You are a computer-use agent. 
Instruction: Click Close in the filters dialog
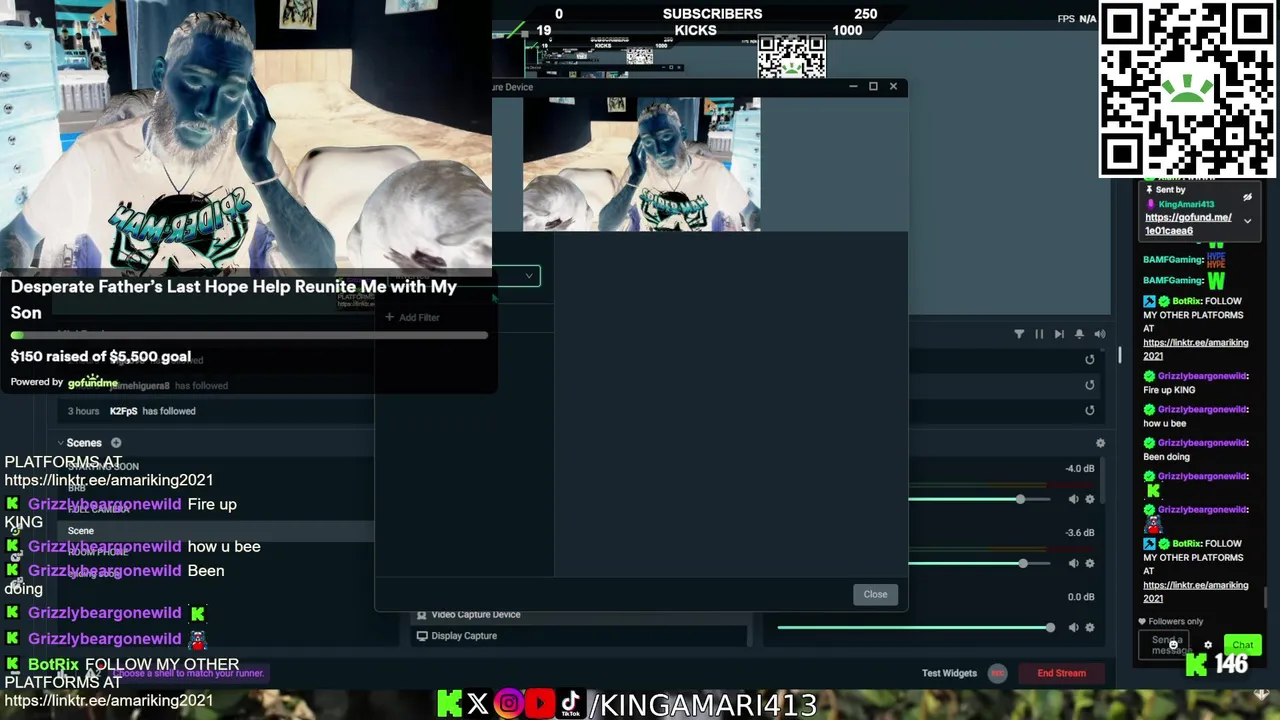click(x=875, y=594)
